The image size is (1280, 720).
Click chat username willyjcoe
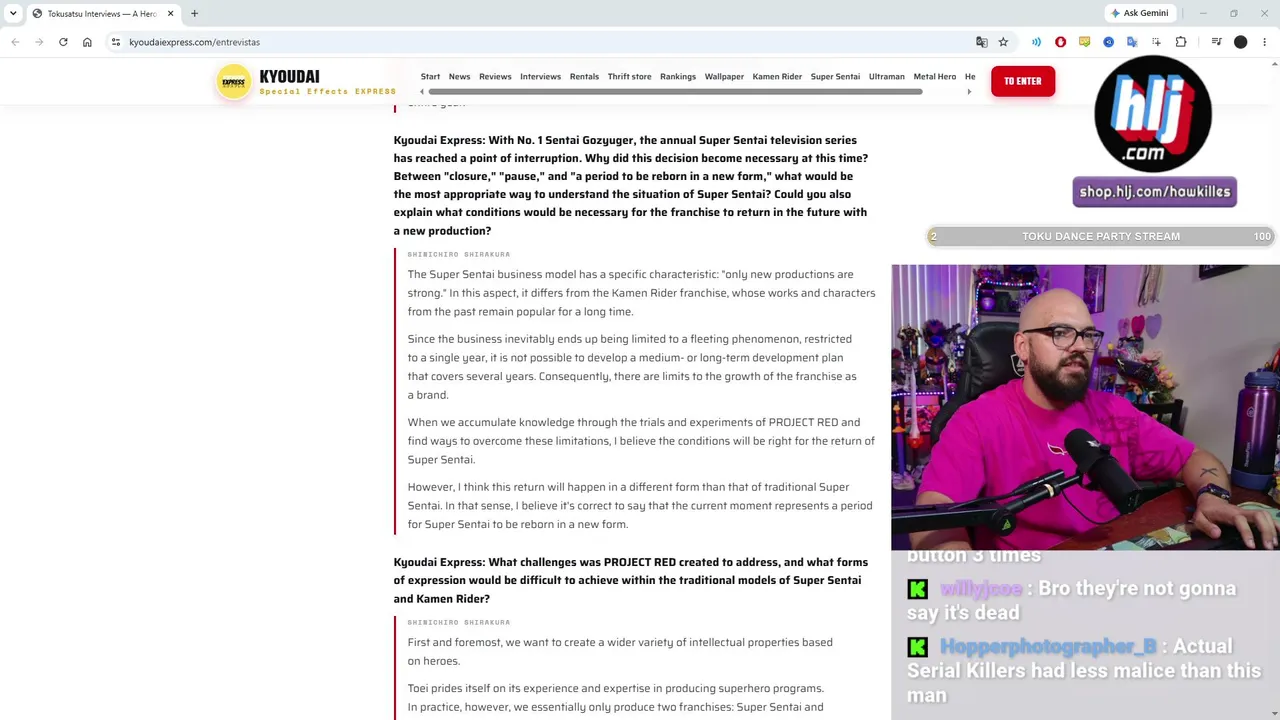[981, 588]
